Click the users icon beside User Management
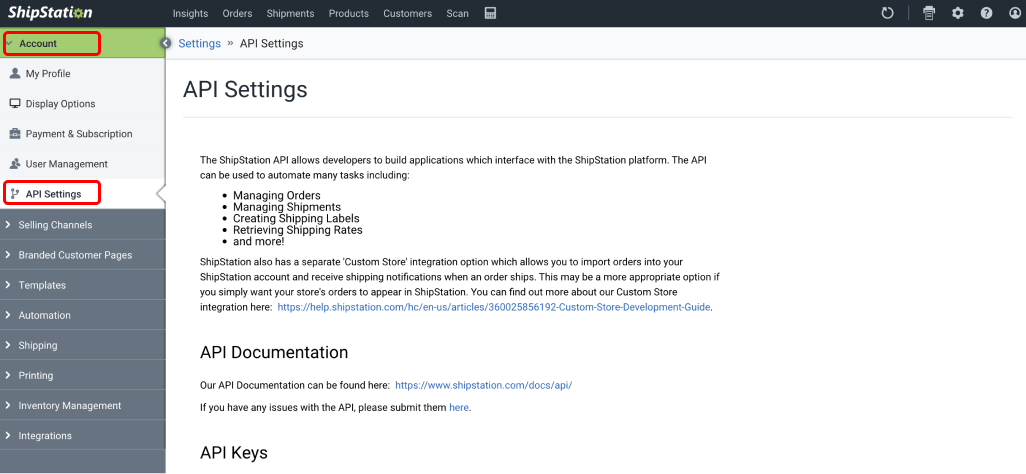 click(x=15, y=164)
